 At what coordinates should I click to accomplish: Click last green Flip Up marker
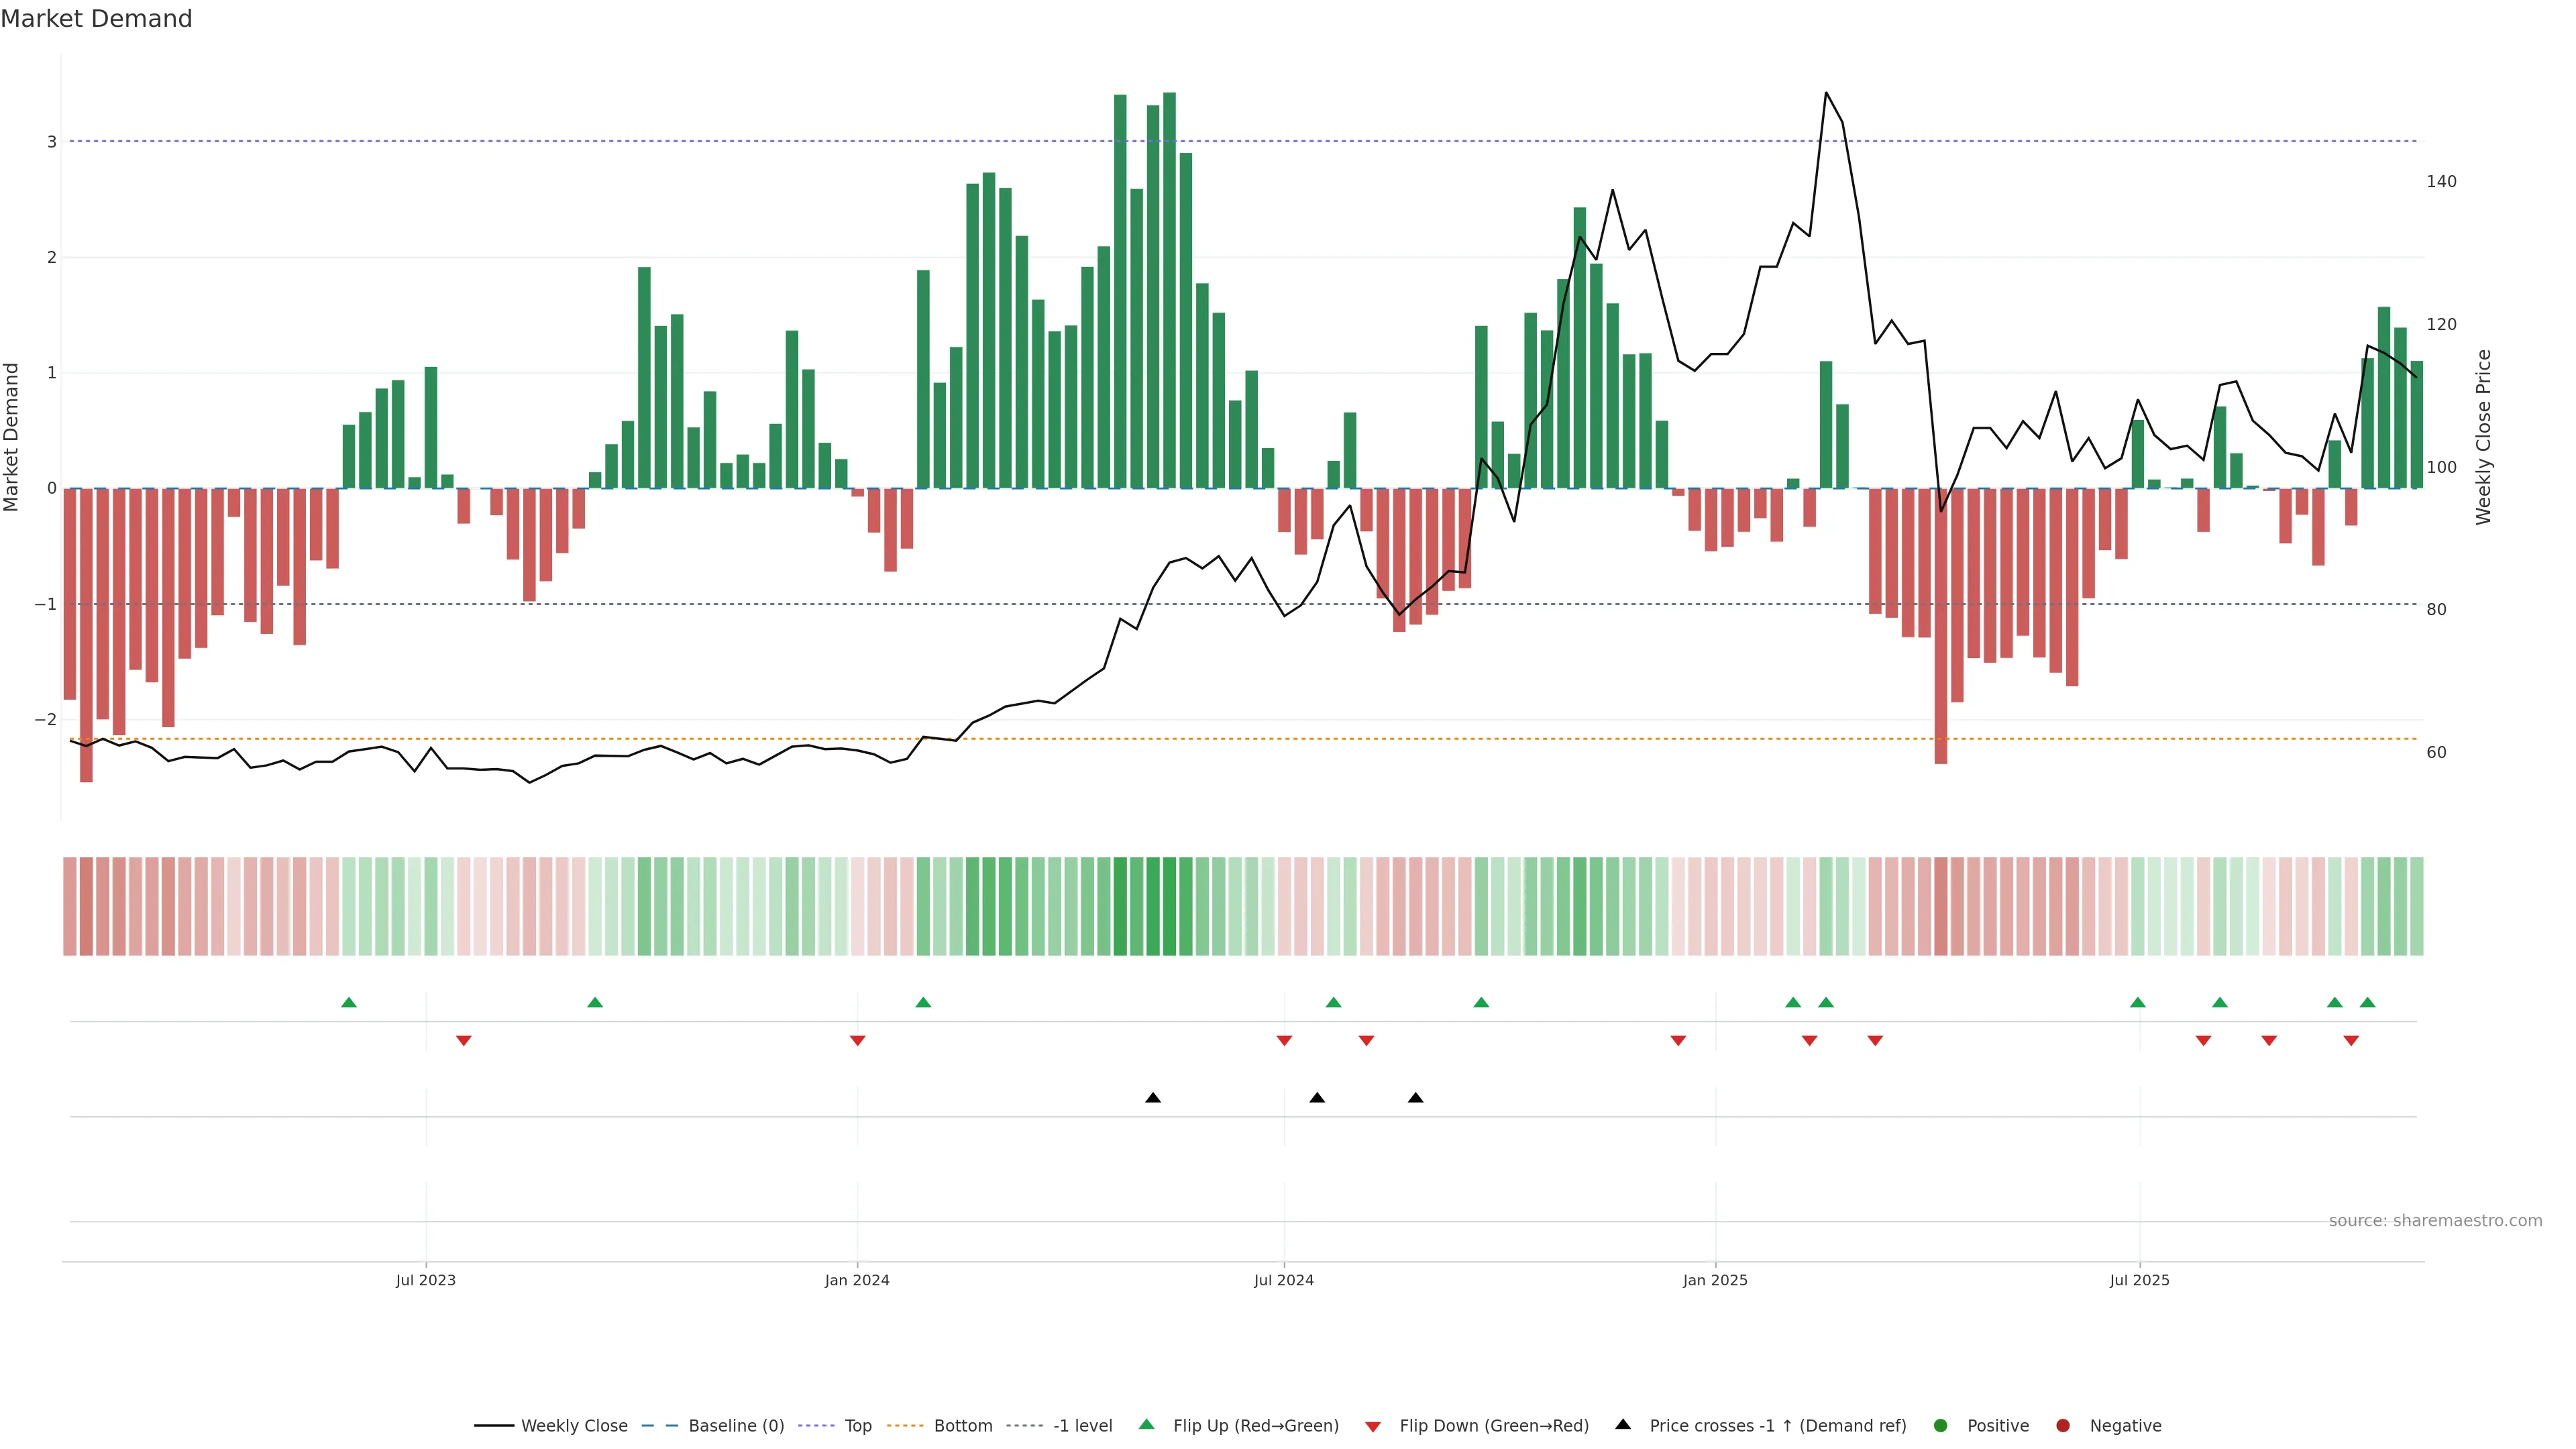point(2367,1002)
